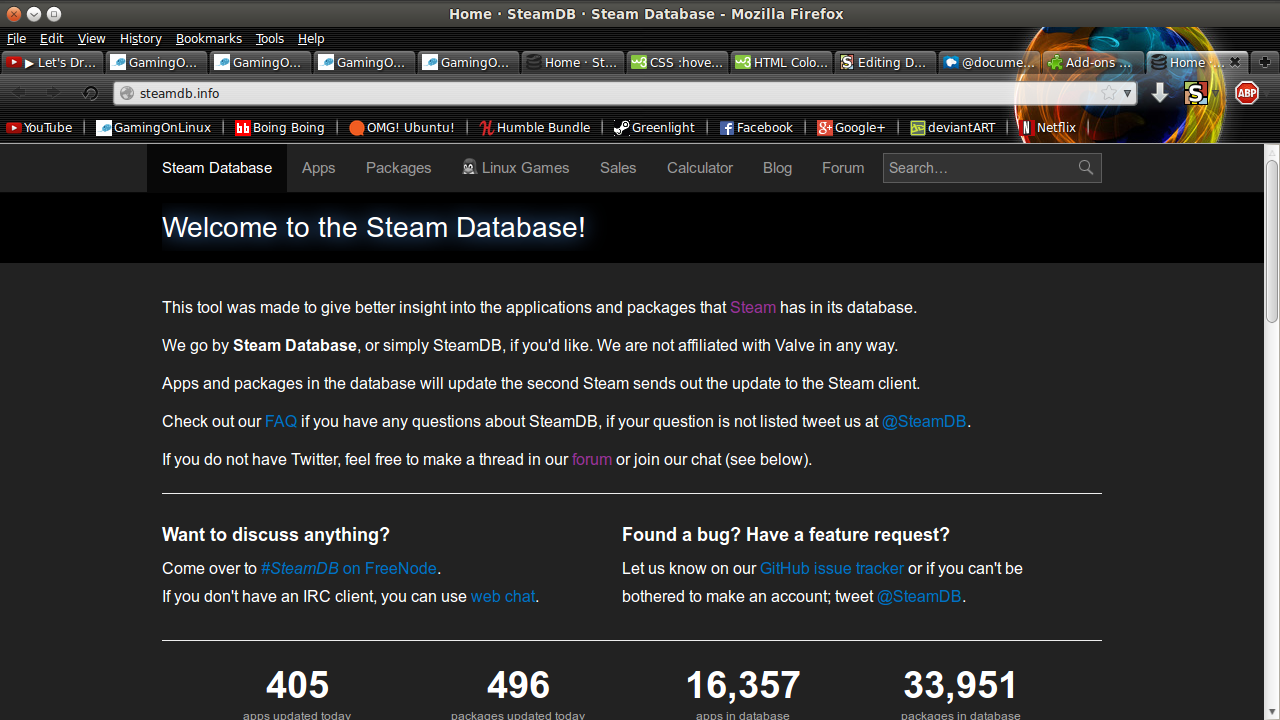This screenshot has width=1280, height=720.
Task: Open the purple forum link
Action: [x=592, y=459]
